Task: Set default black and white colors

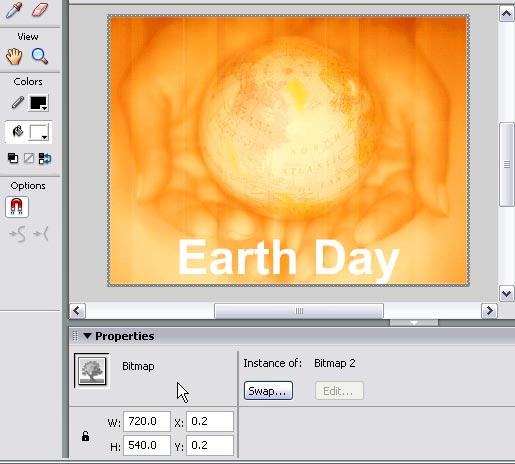Action: pyautogui.click(x=13, y=158)
